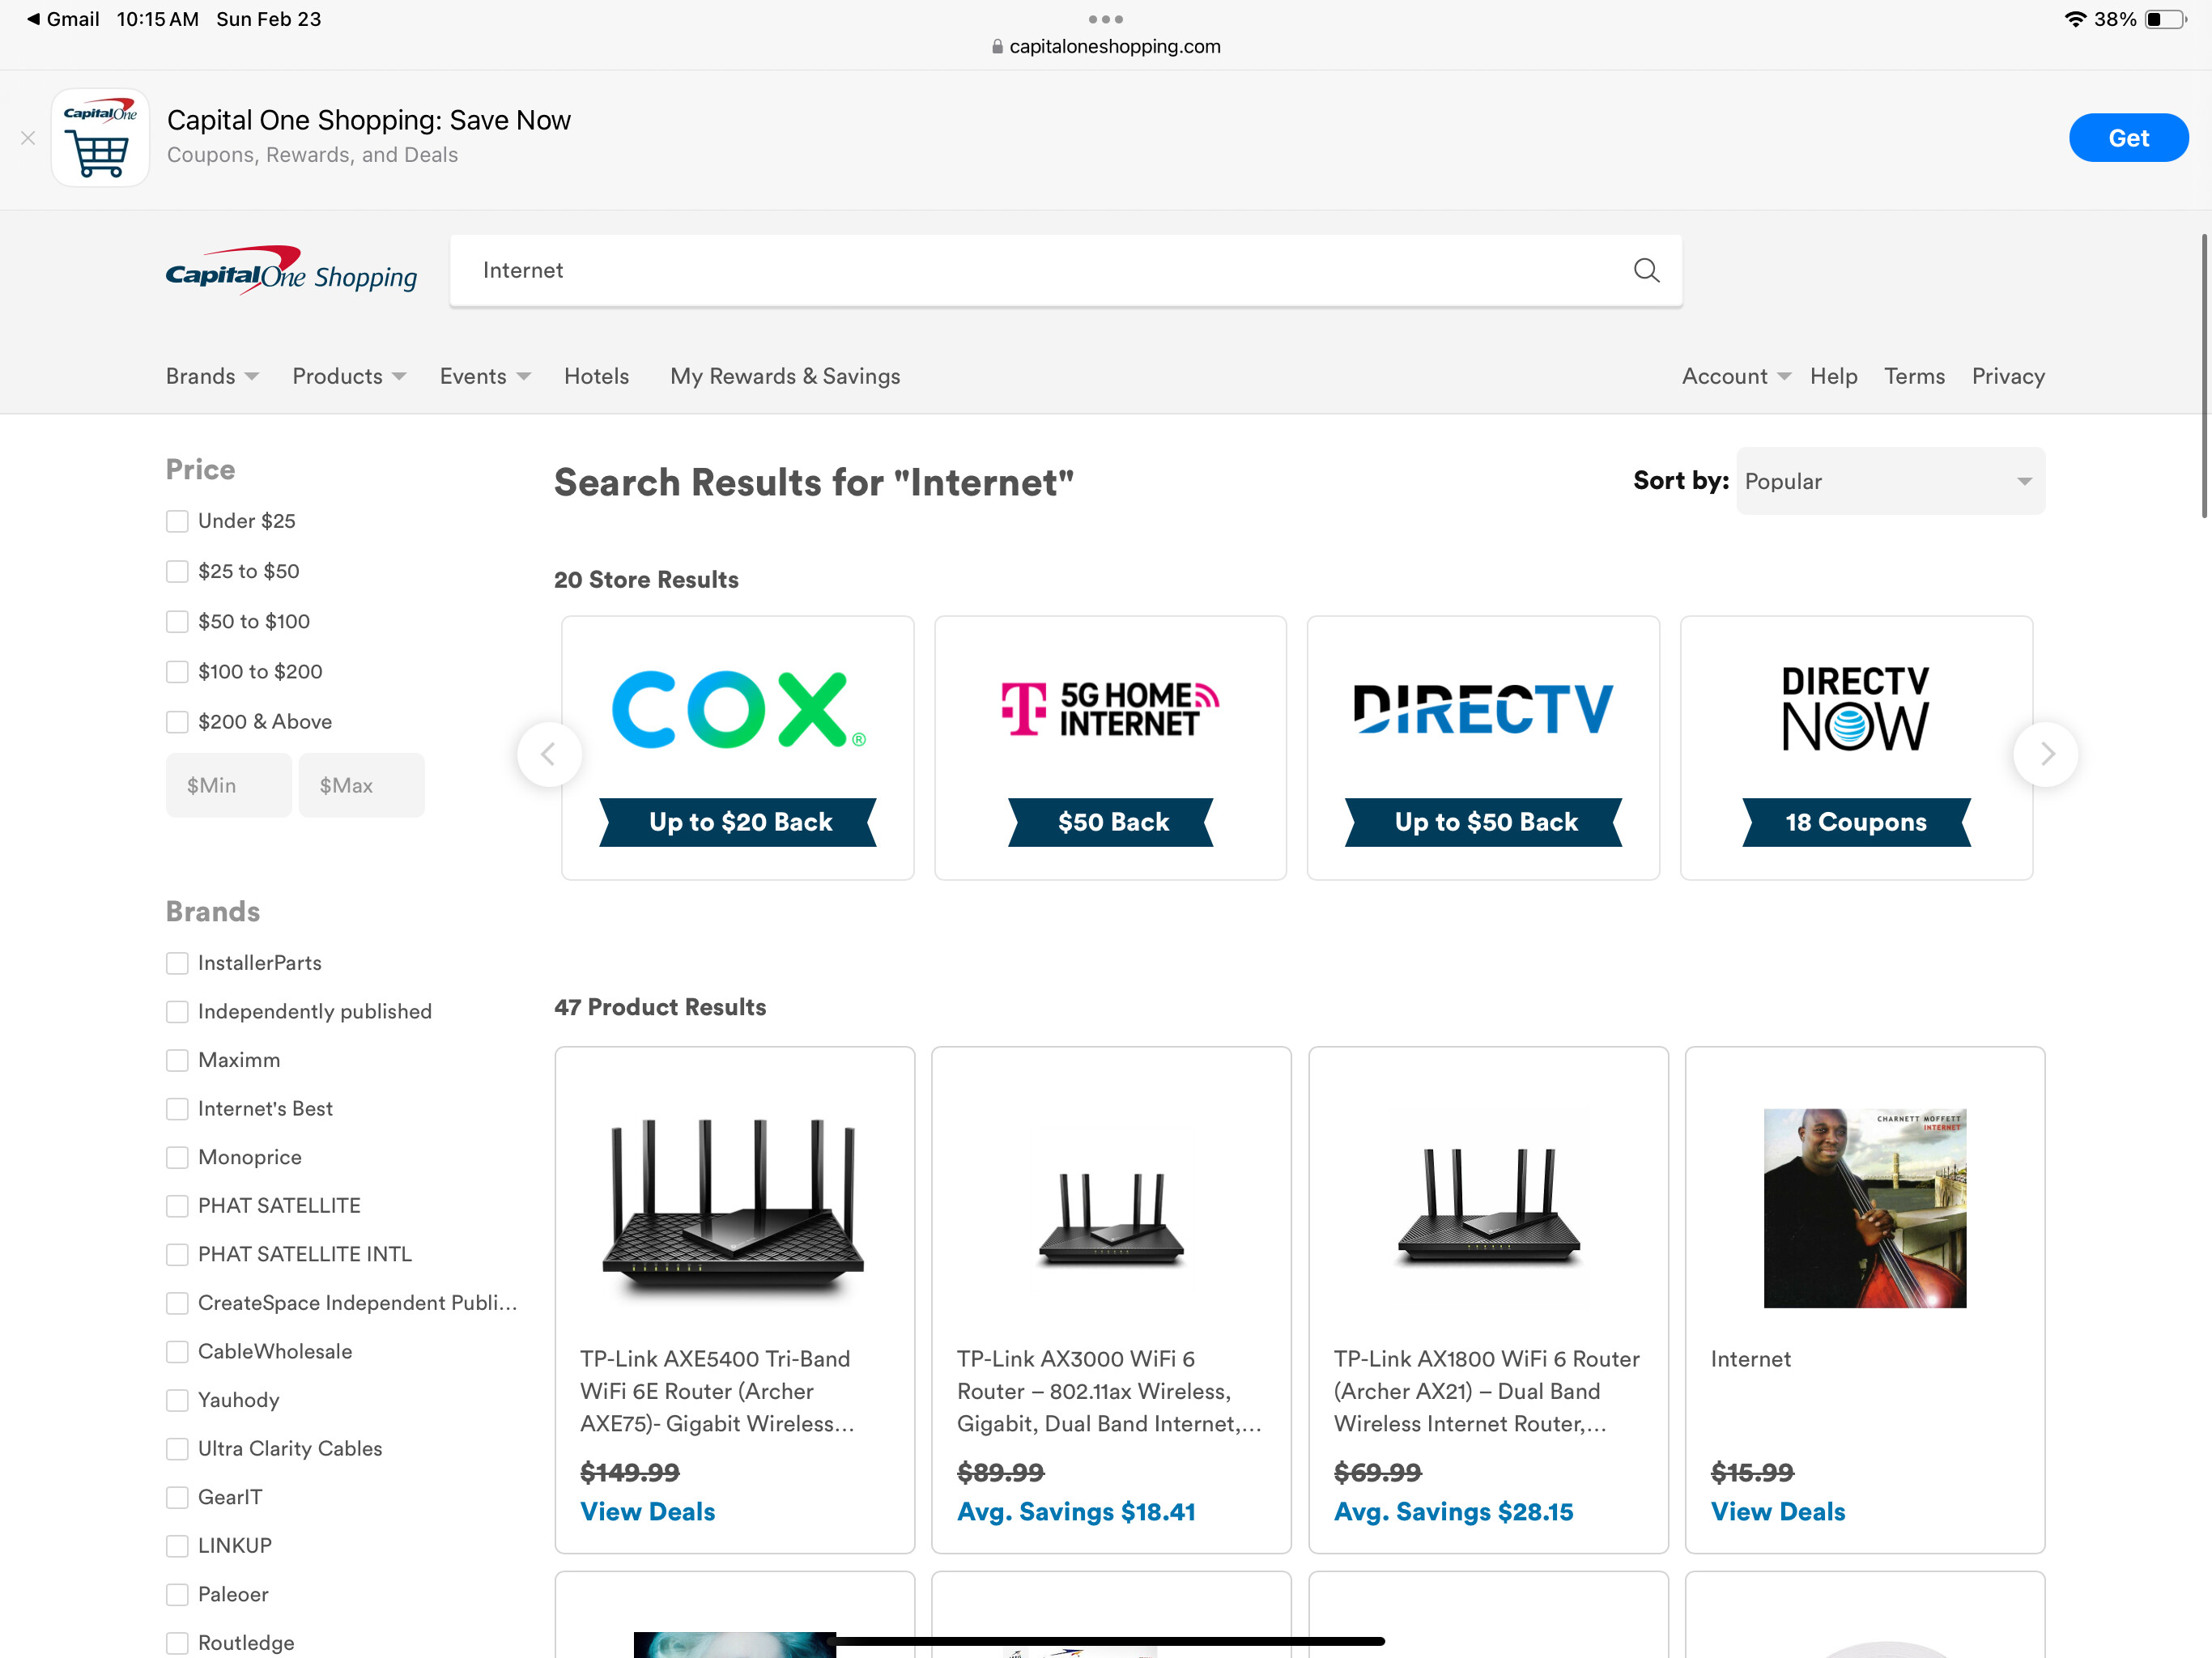
Task: Check the CableWholesale brand filter
Action: pos(177,1351)
